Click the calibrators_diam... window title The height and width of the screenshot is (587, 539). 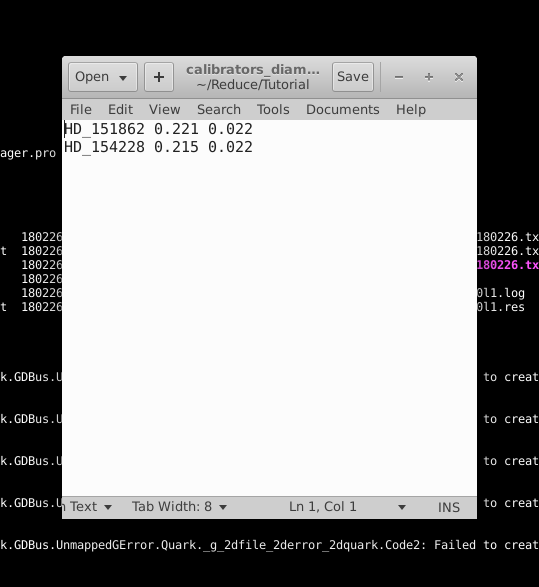pos(253,70)
